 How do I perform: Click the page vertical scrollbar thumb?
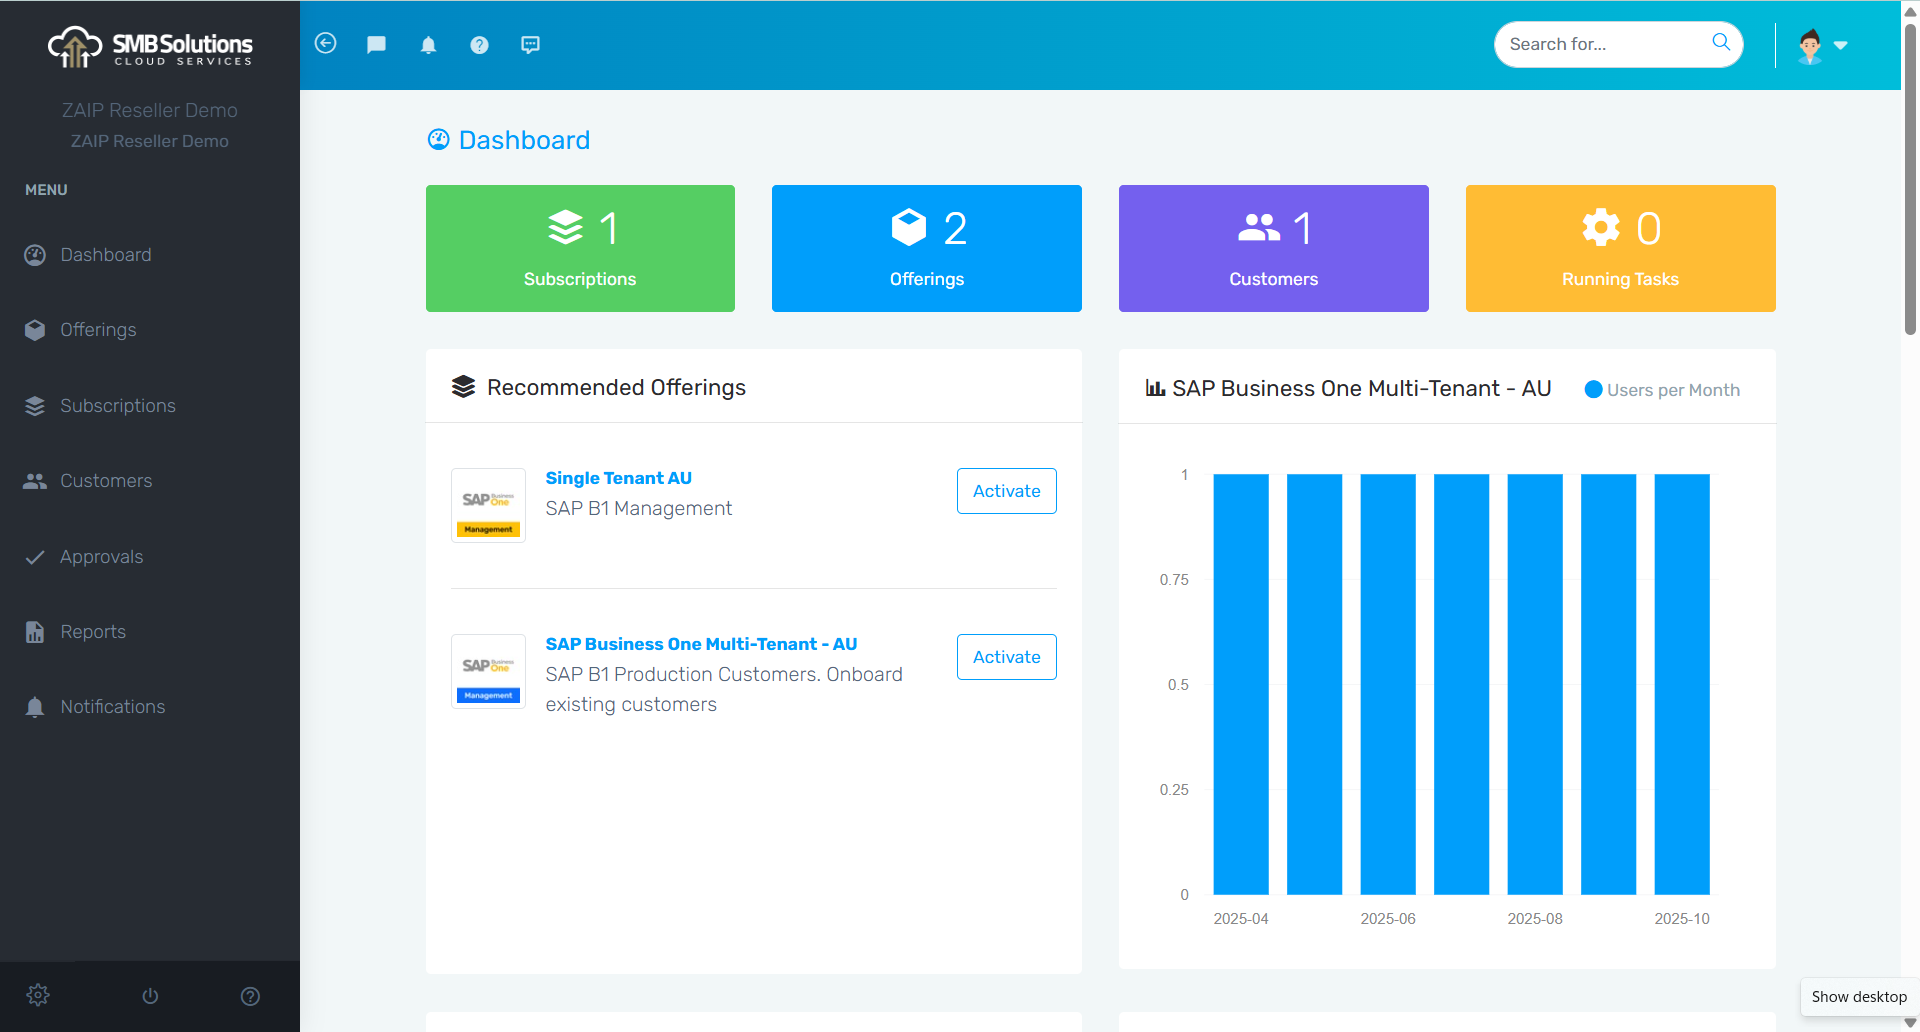click(1910, 180)
